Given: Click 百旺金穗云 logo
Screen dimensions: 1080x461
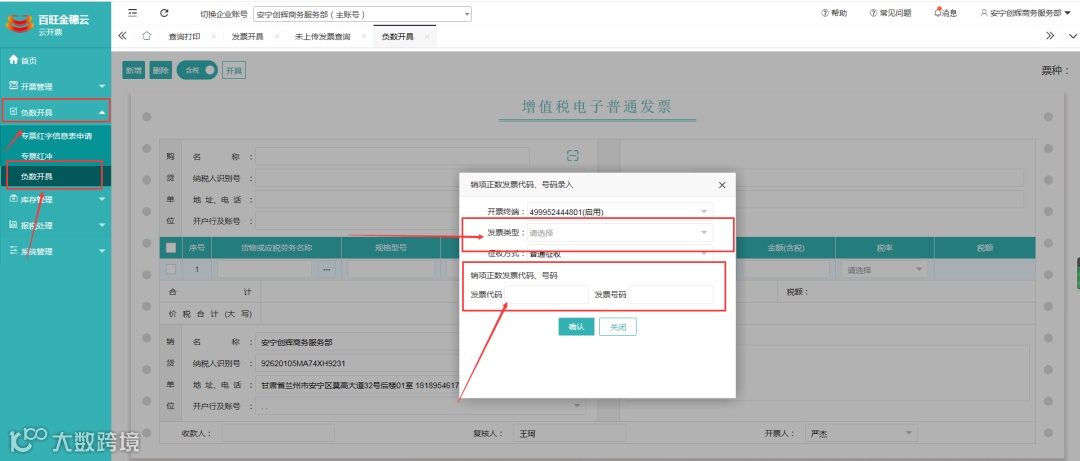Looking at the screenshot, I should pos(49,23).
